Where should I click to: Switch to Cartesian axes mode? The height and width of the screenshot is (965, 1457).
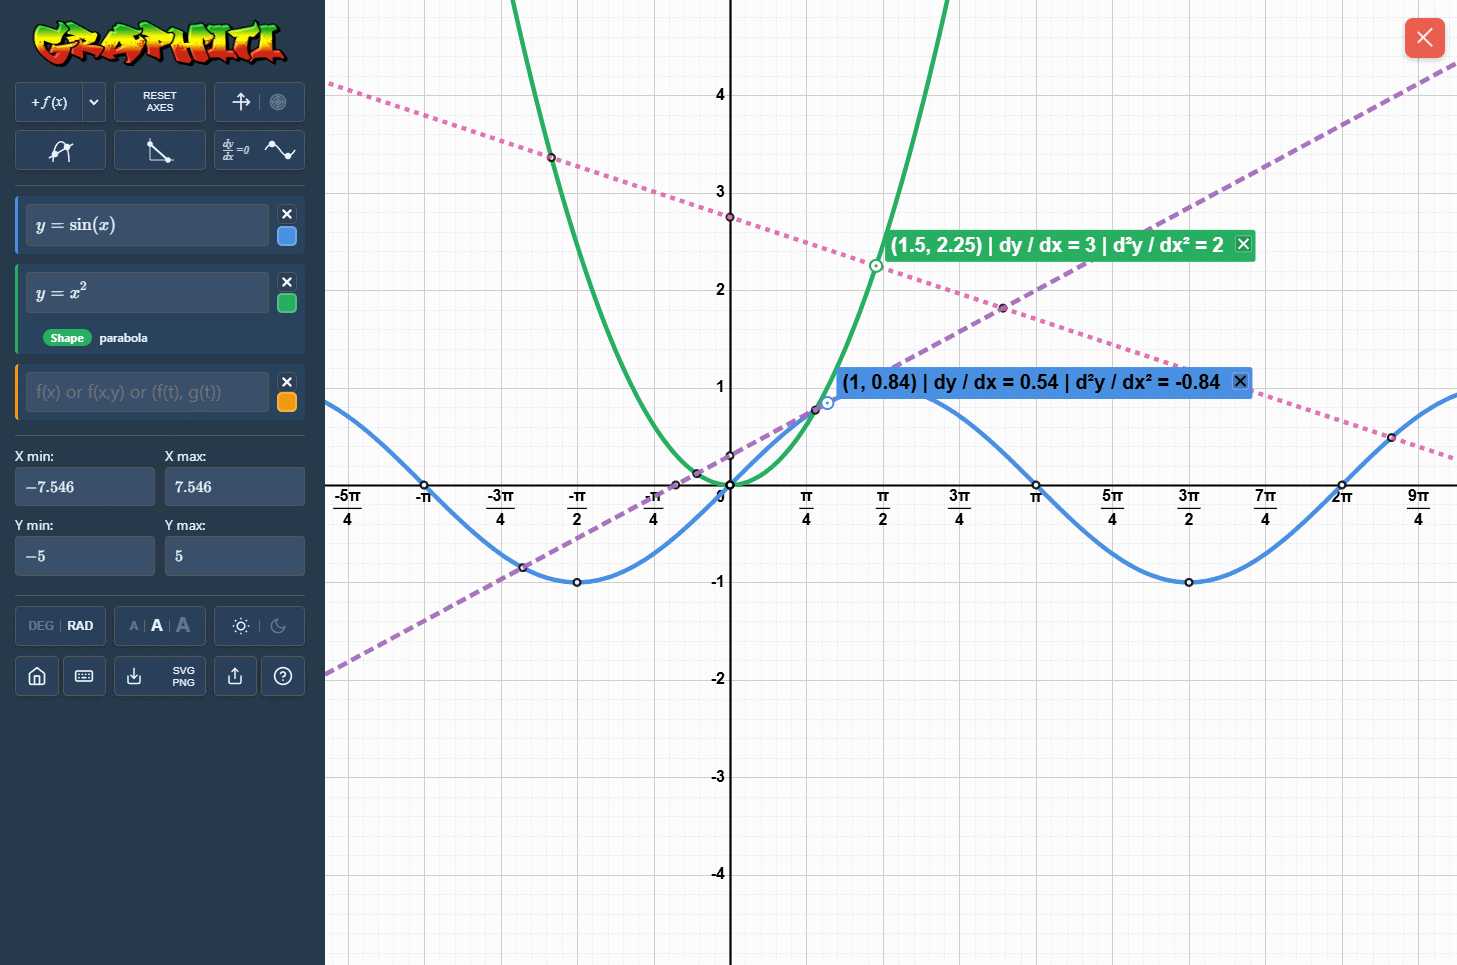(241, 102)
